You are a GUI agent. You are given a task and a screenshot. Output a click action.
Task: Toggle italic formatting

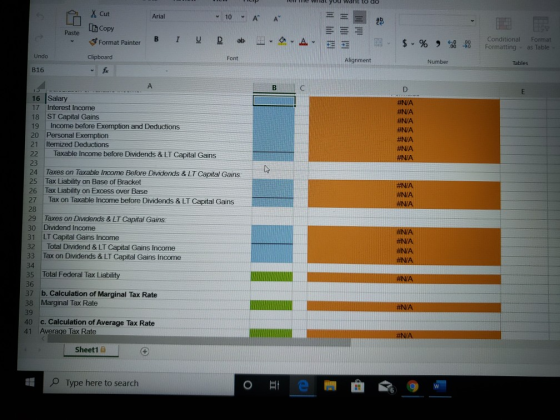(x=177, y=40)
